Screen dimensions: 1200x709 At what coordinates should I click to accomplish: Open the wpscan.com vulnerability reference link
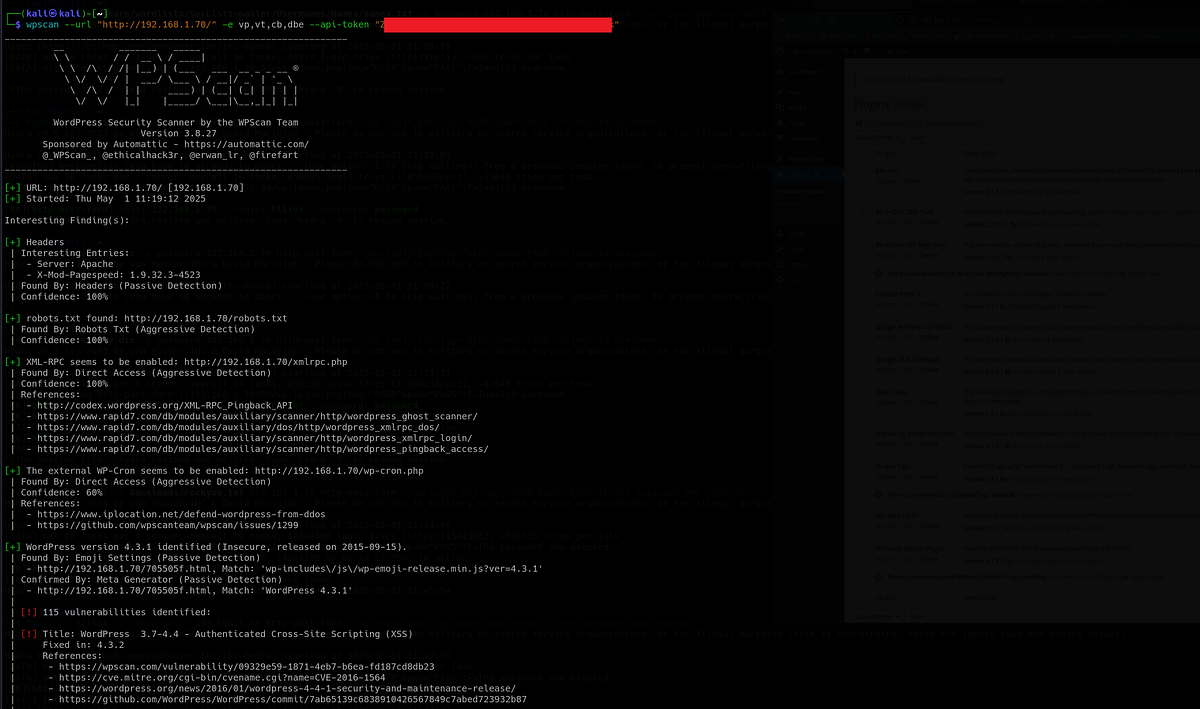[x=247, y=665]
